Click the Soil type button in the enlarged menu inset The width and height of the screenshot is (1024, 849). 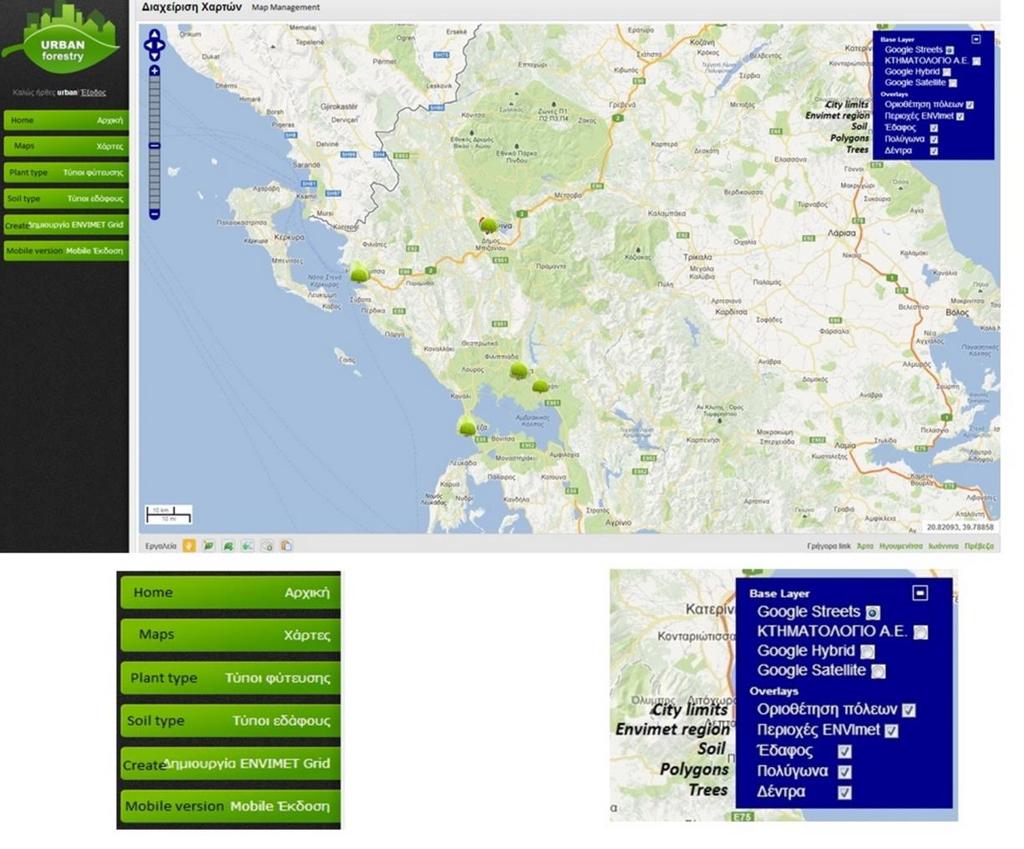(231, 720)
